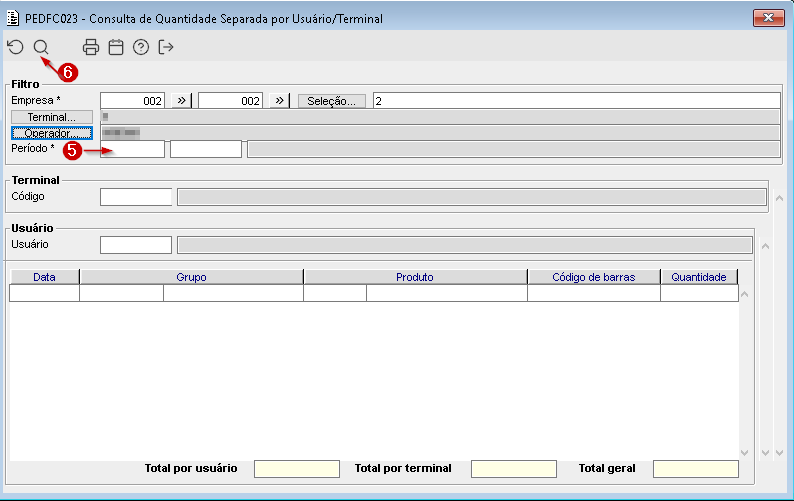Click the Total por terminal field
Image resolution: width=794 pixels, height=501 pixels.
pos(514,469)
